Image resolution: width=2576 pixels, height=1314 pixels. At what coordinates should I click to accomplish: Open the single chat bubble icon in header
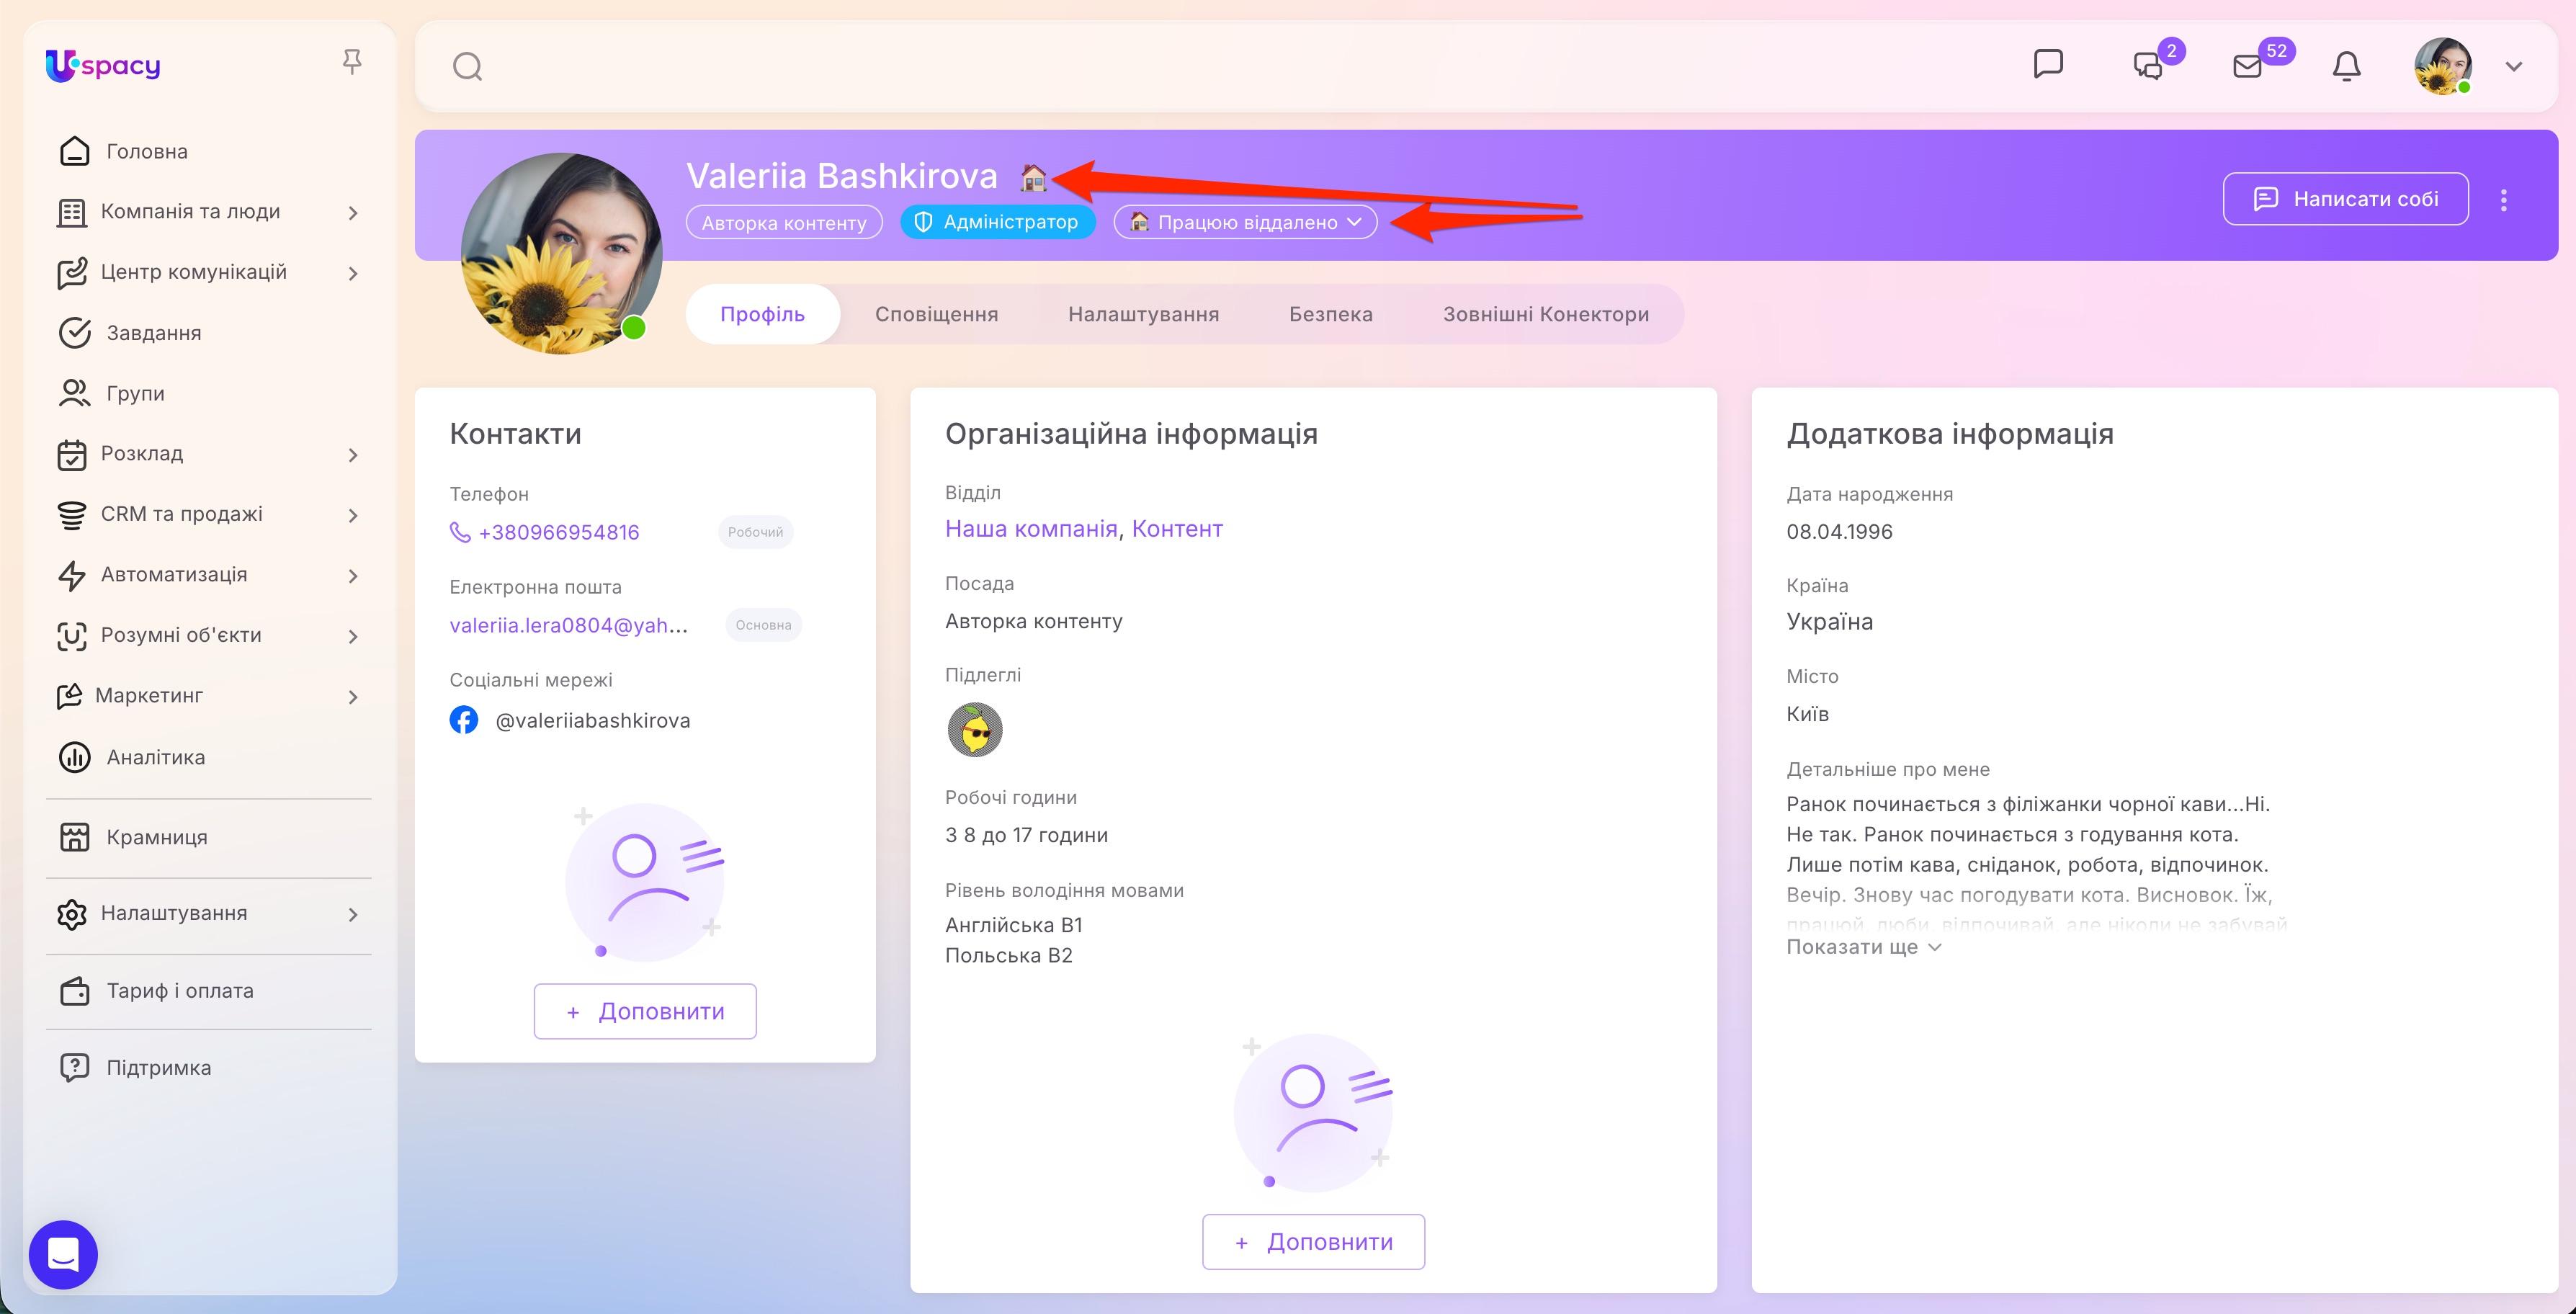click(2048, 64)
